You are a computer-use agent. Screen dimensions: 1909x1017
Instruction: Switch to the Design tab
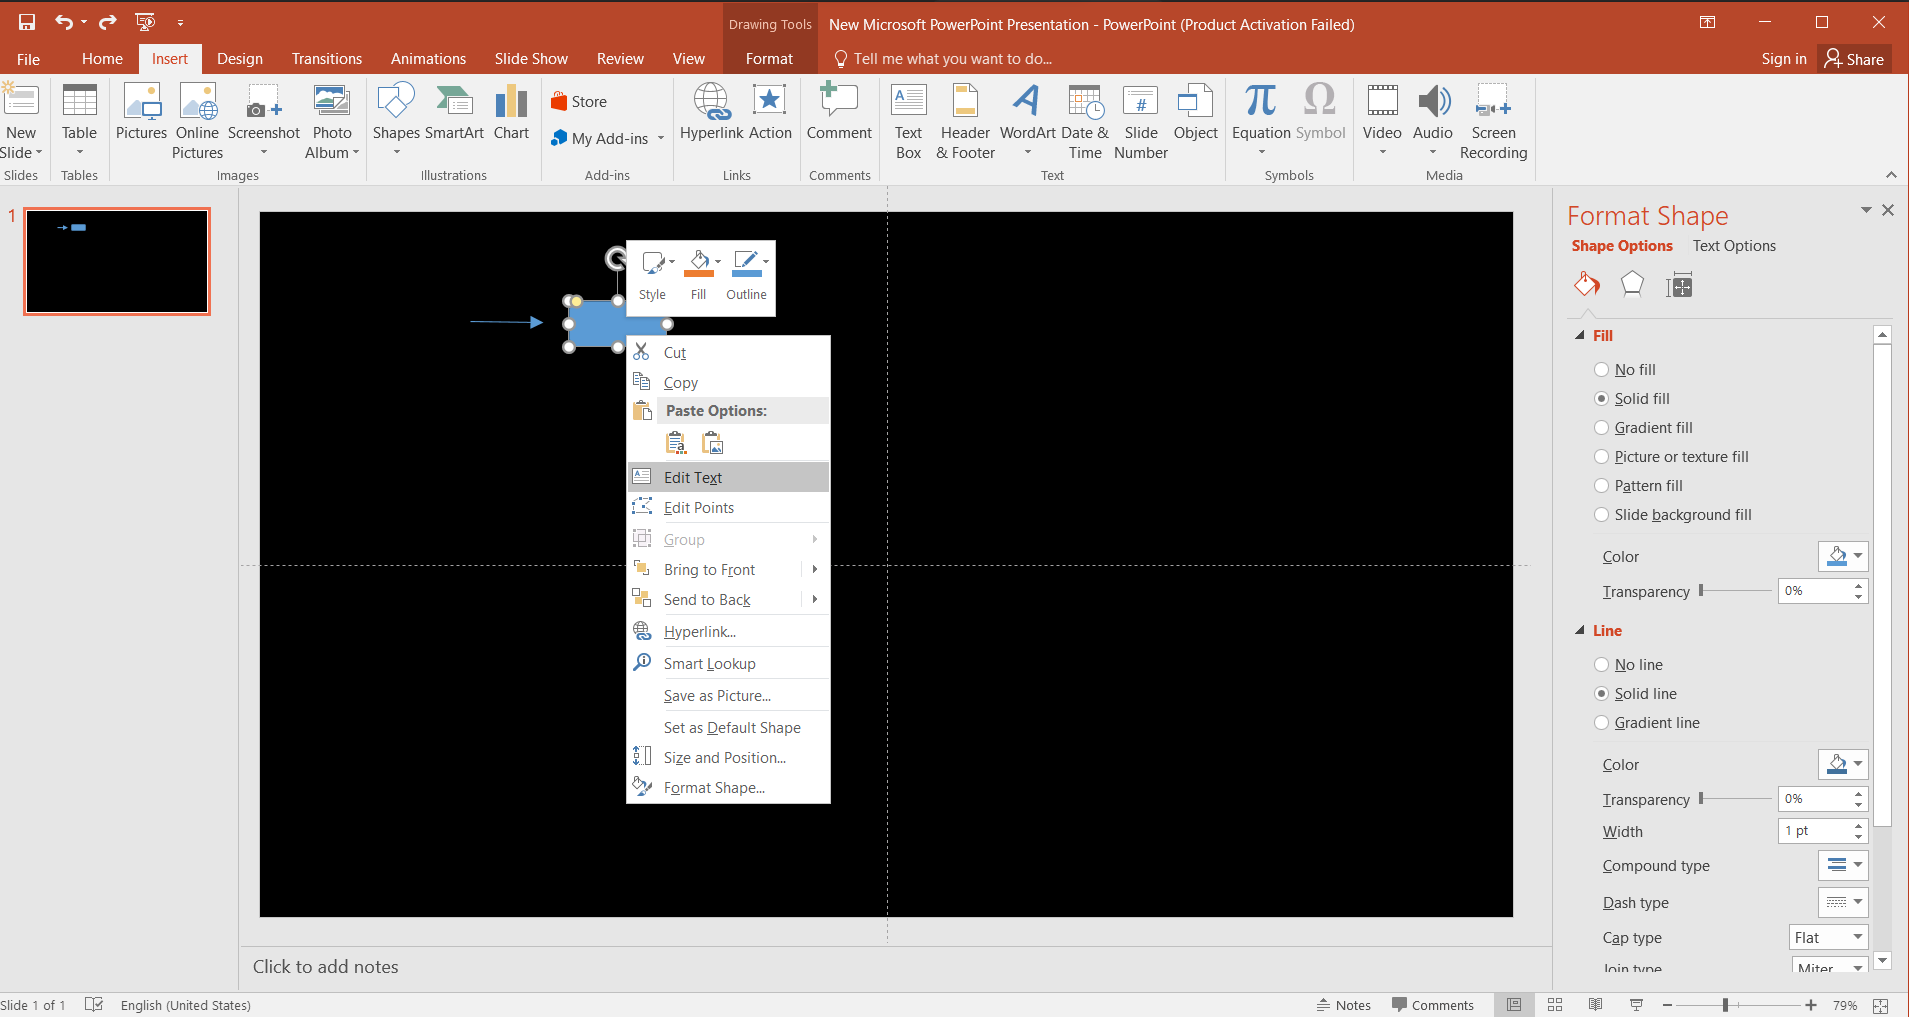[240, 59]
